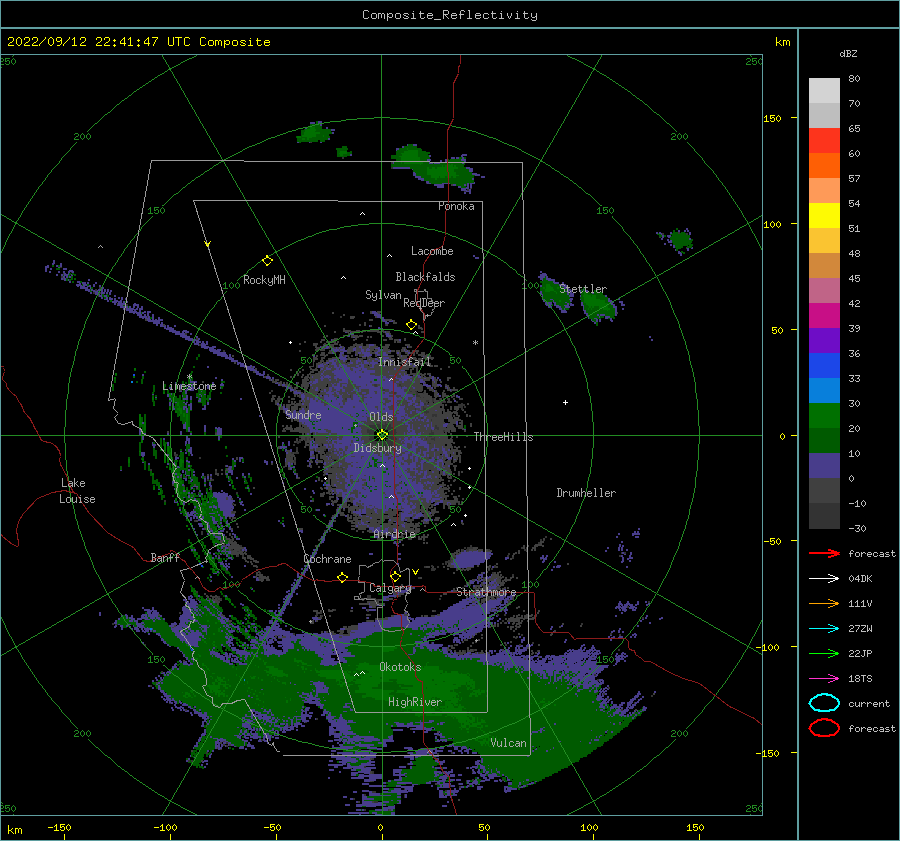Click the blue 33-36 dBZ swatch
The image size is (900, 841).
(824, 366)
